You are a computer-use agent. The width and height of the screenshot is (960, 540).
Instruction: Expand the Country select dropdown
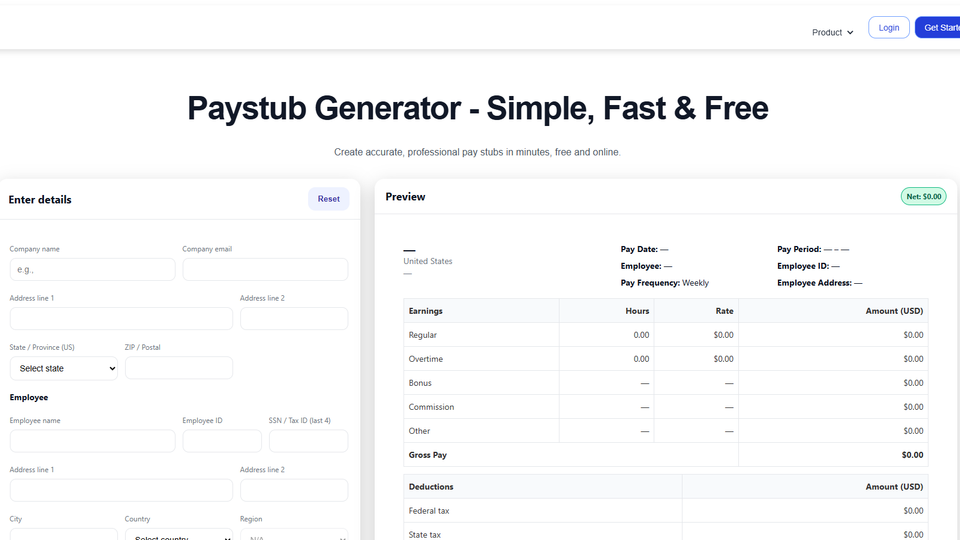coord(179,535)
